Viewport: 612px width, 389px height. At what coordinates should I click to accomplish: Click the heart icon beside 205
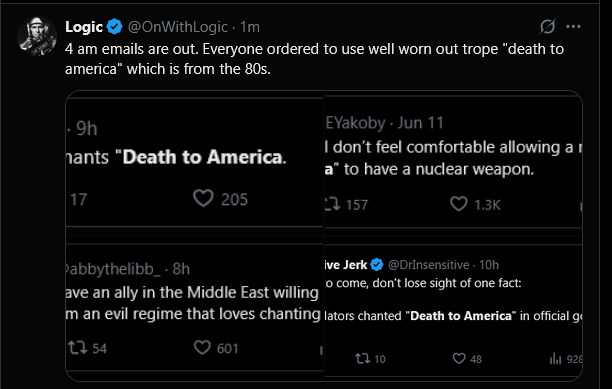pos(203,198)
